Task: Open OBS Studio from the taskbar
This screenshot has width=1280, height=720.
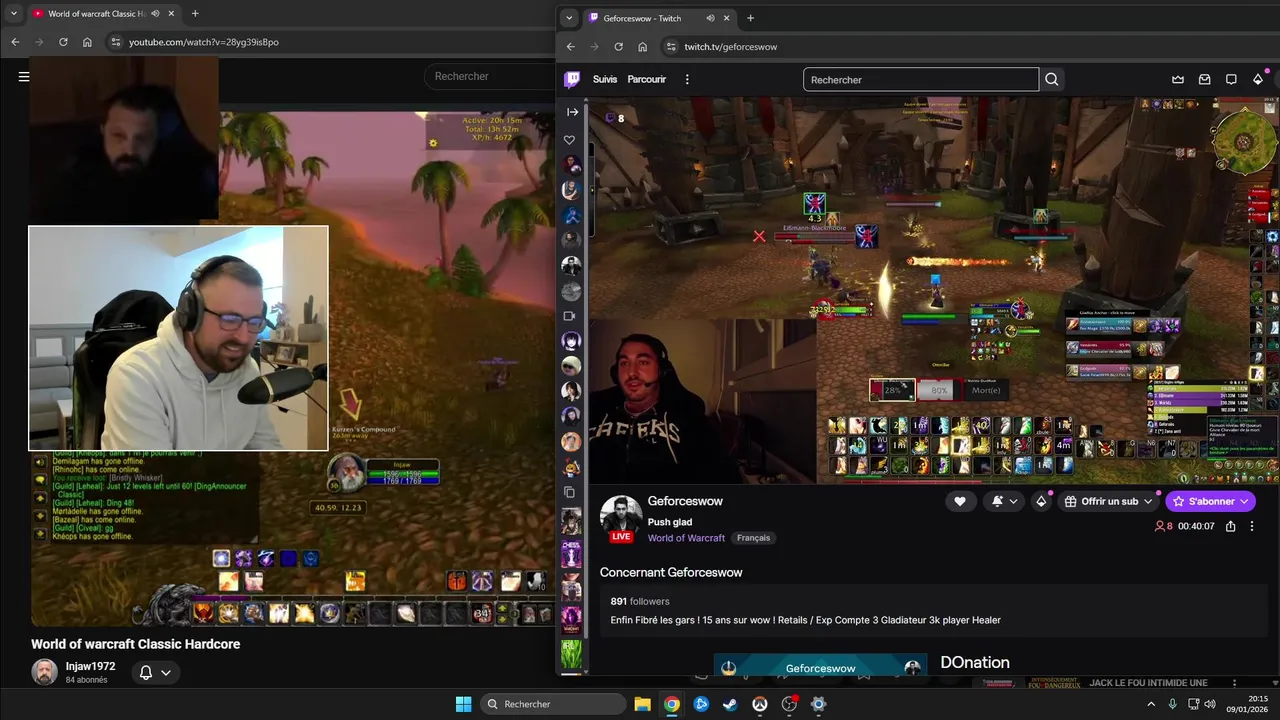Action: tap(789, 704)
